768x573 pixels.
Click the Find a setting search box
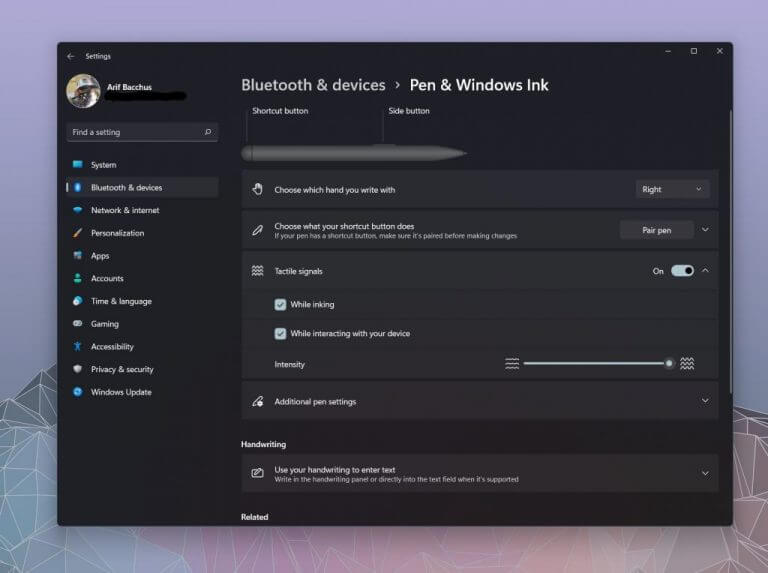coord(143,132)
